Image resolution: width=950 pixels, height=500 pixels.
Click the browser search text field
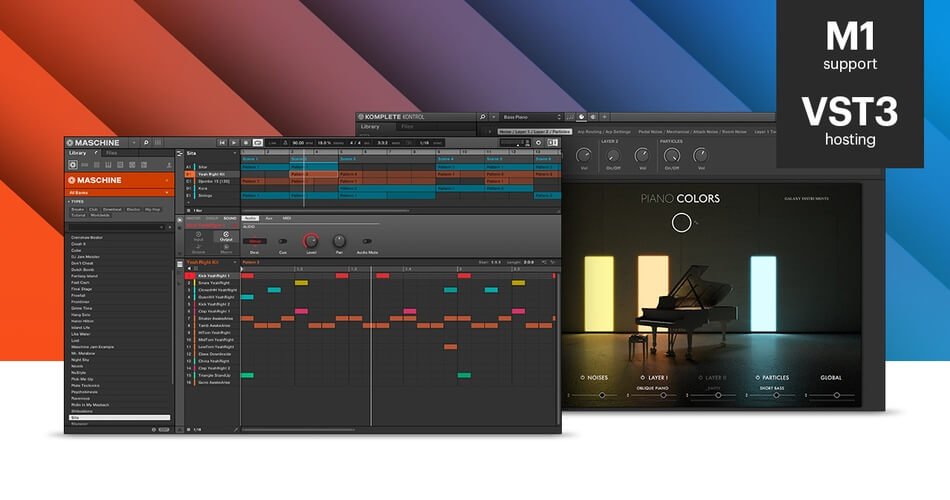(114, 227)
